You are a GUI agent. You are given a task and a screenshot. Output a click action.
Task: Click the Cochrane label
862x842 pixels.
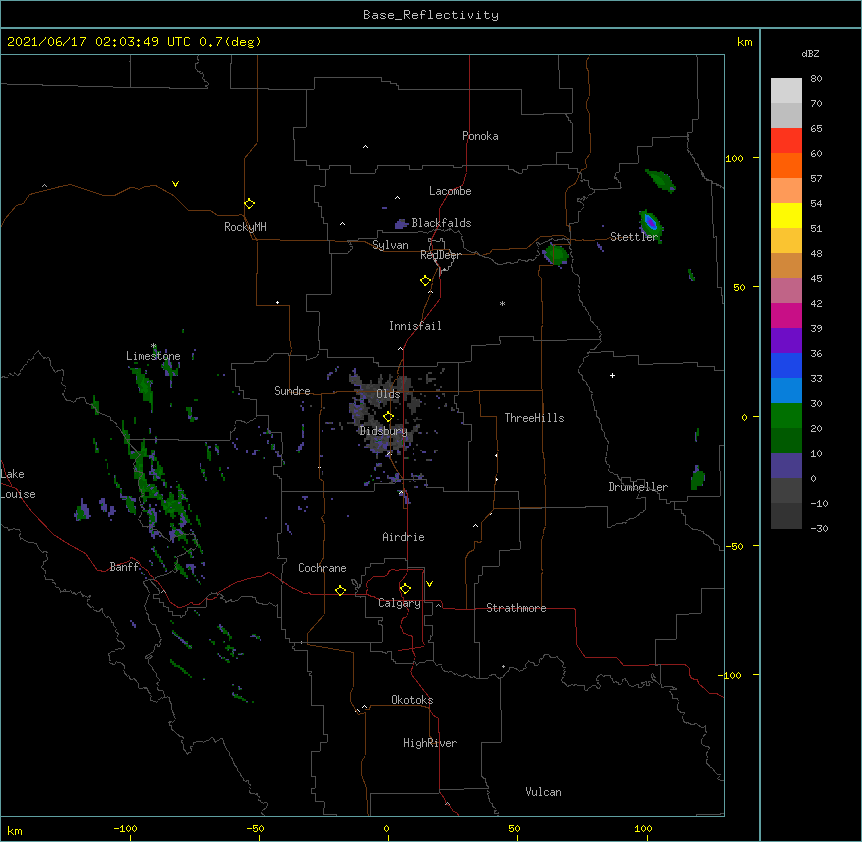[x=322, y=568]
